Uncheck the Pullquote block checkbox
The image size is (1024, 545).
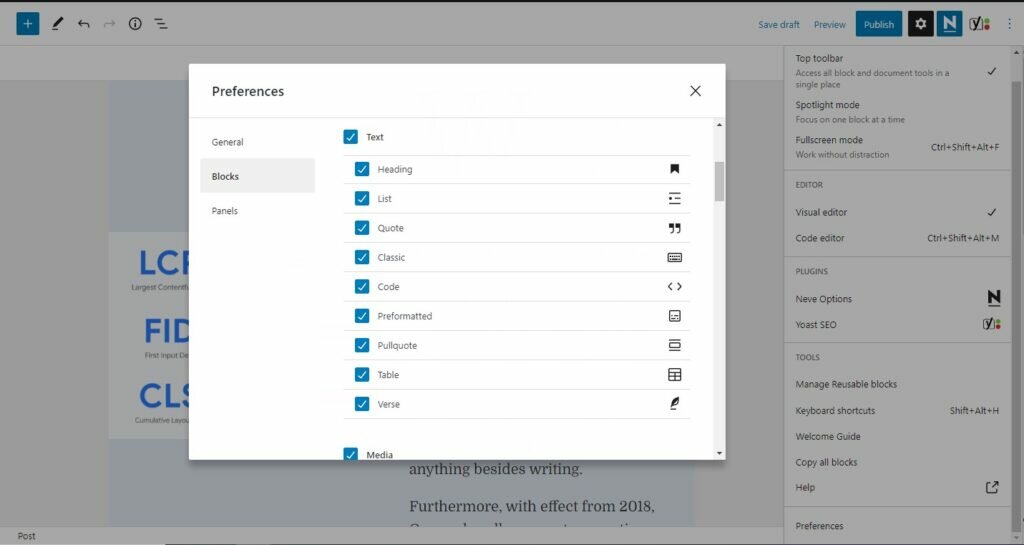click(362, 345)
